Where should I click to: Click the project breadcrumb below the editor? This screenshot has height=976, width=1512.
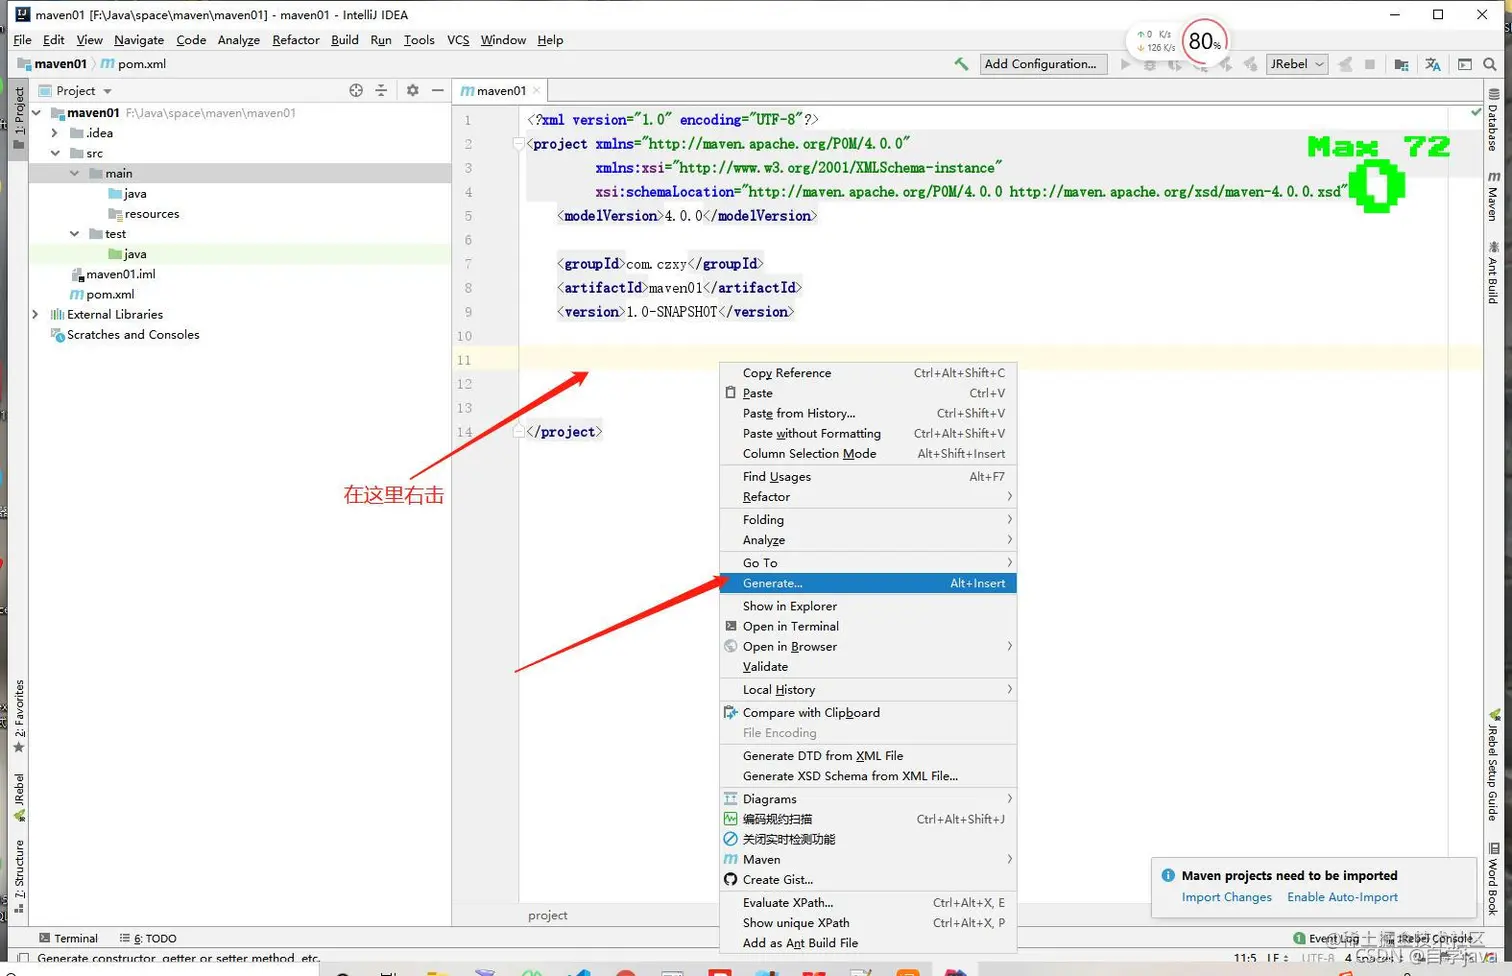point(548,915)
